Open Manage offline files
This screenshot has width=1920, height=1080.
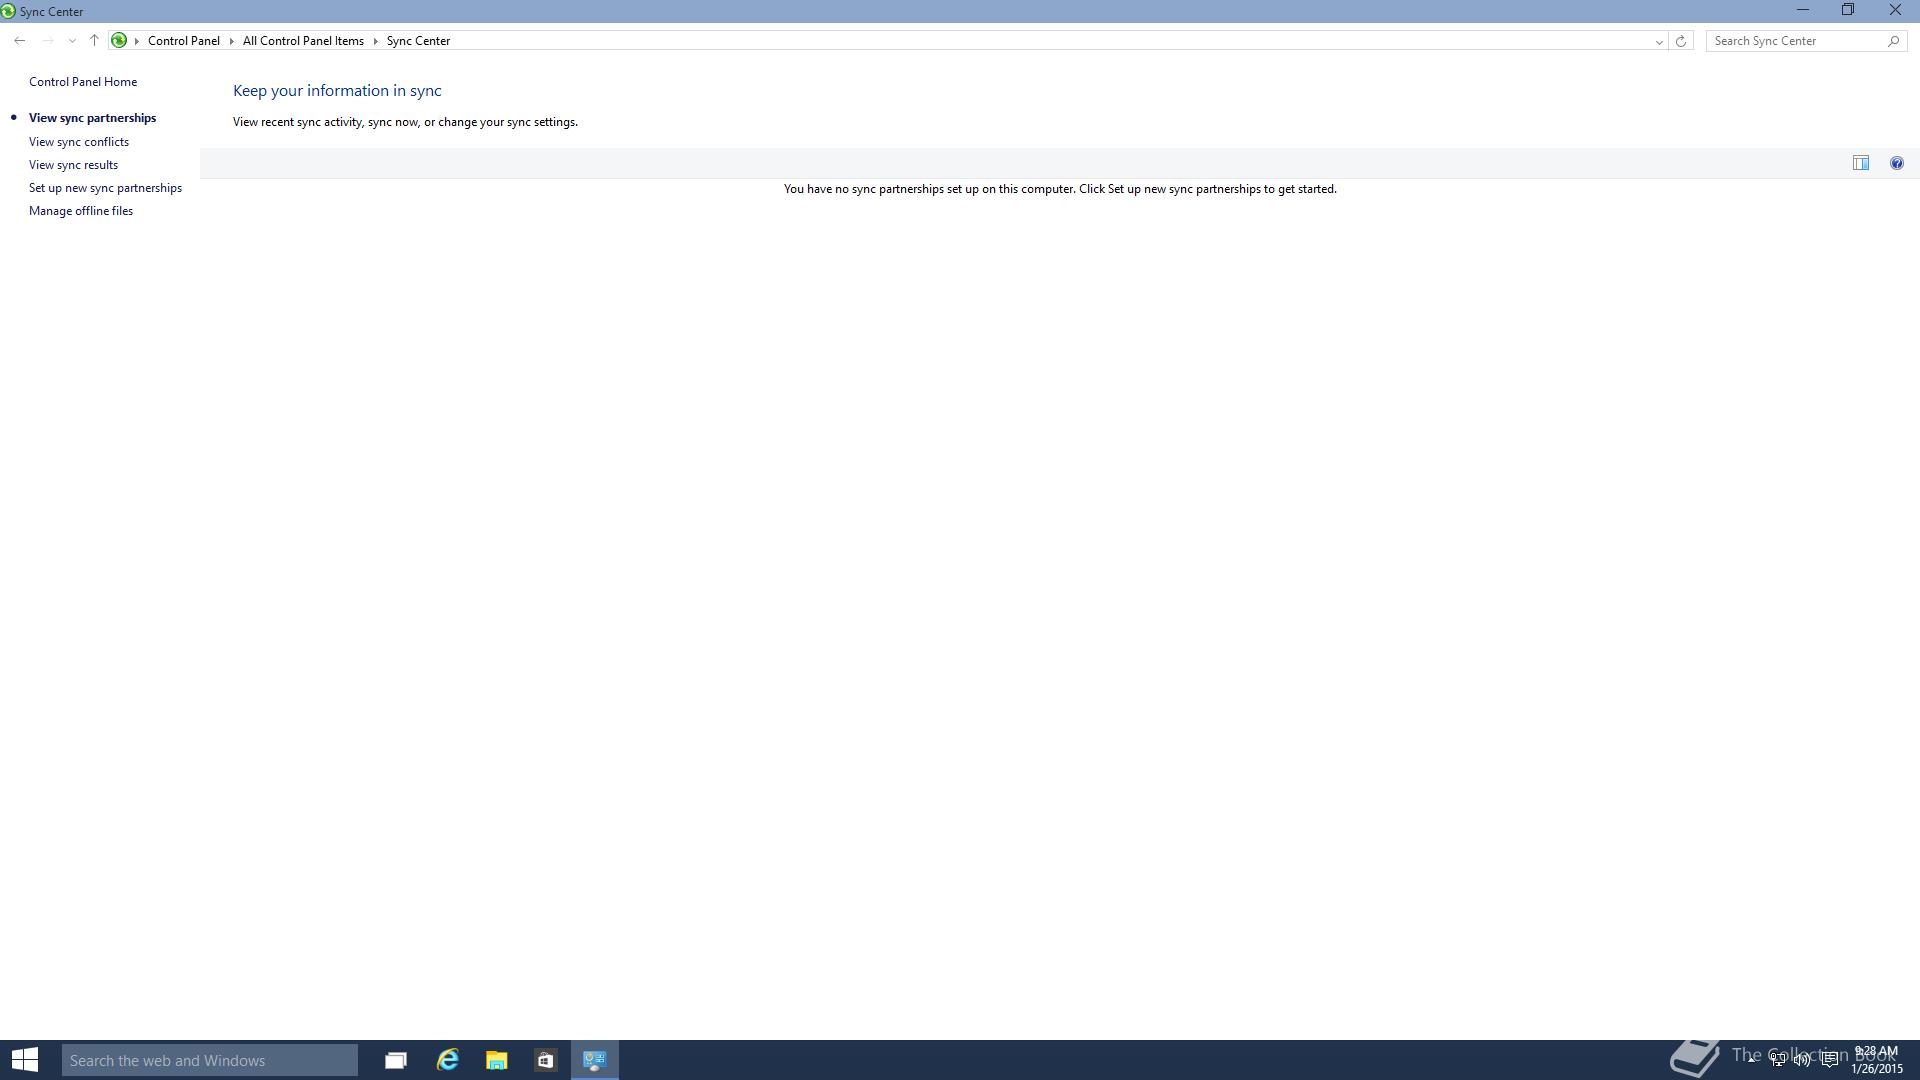click(x=81, y=211)
